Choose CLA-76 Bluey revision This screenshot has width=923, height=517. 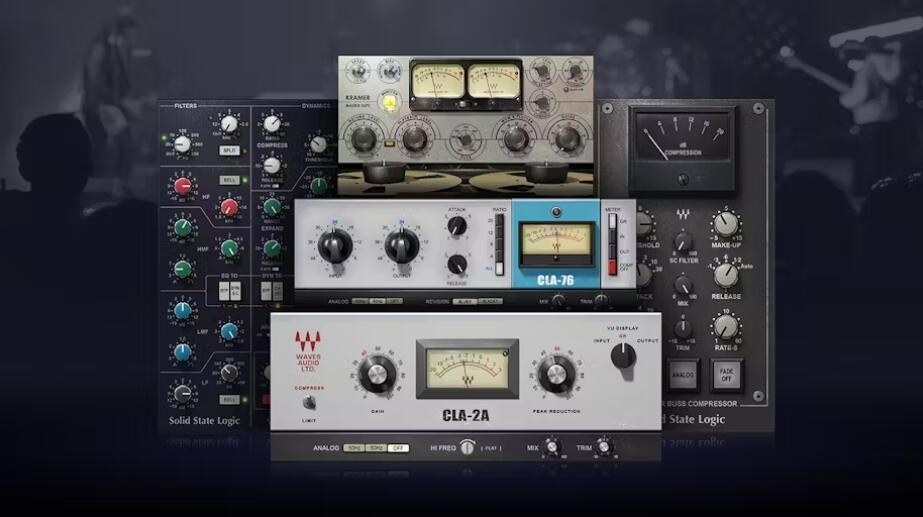coord(464,301)
